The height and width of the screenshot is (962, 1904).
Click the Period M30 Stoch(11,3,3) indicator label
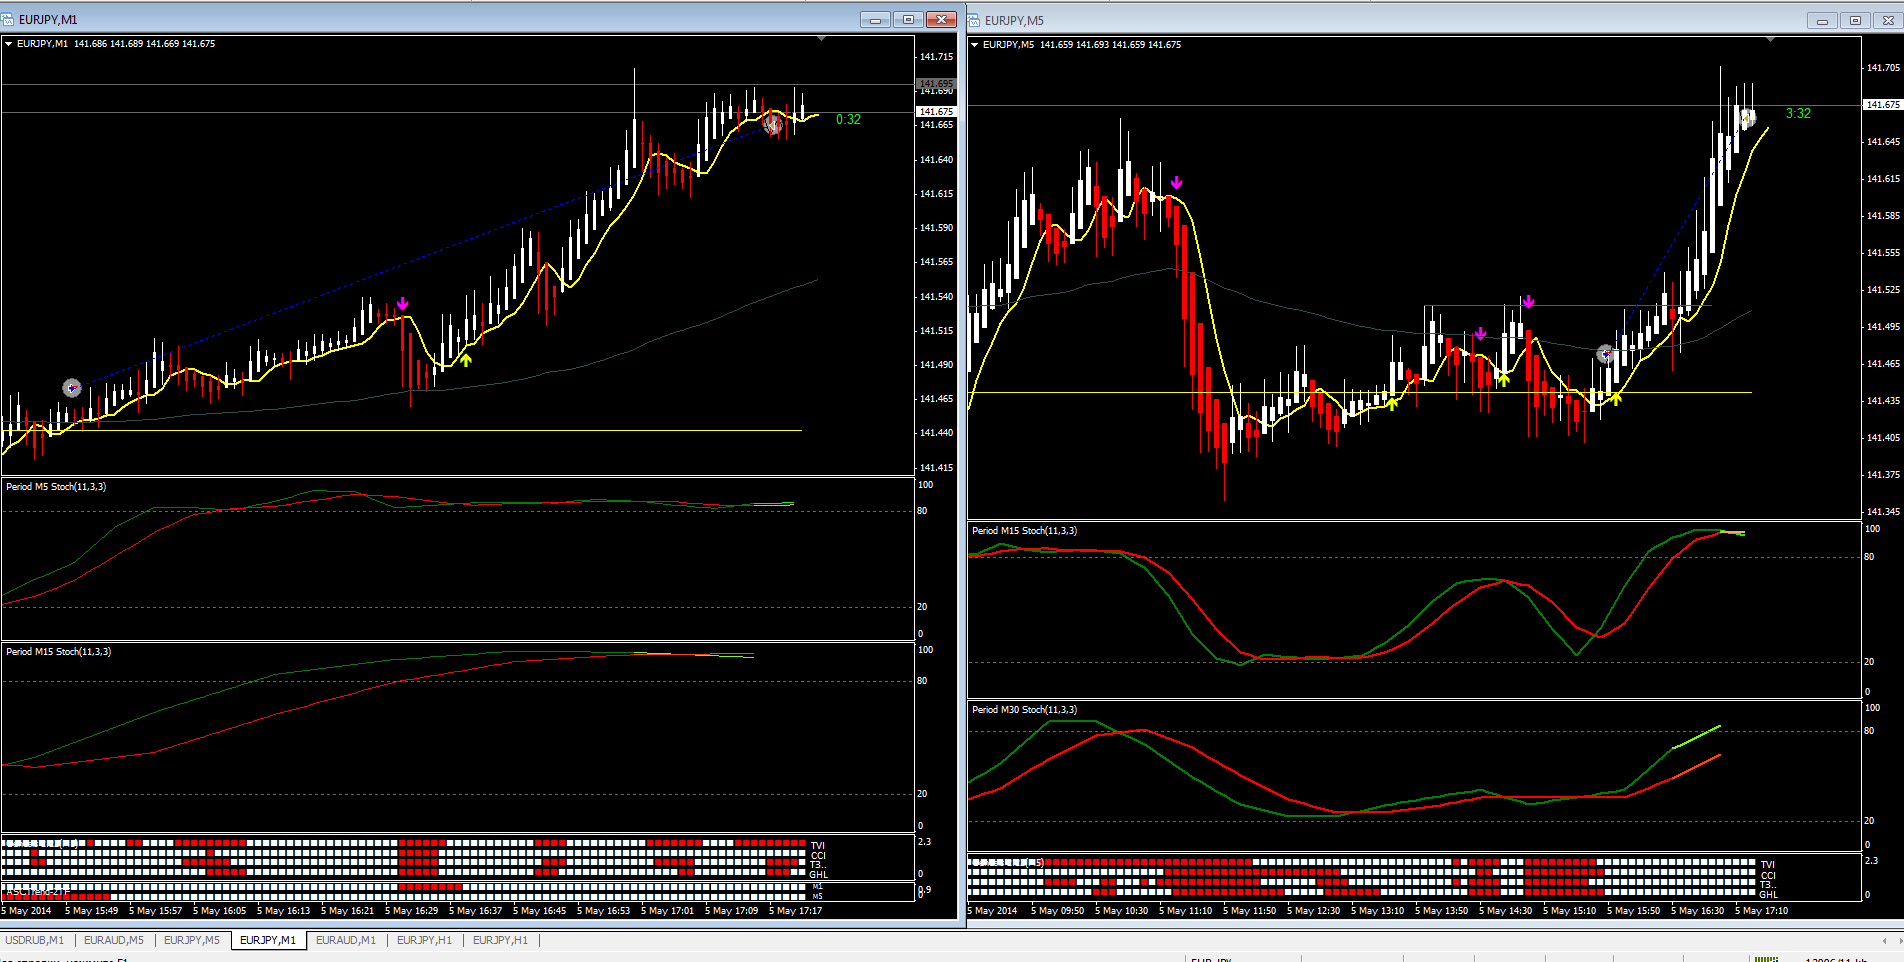[x=1025, y=710]
